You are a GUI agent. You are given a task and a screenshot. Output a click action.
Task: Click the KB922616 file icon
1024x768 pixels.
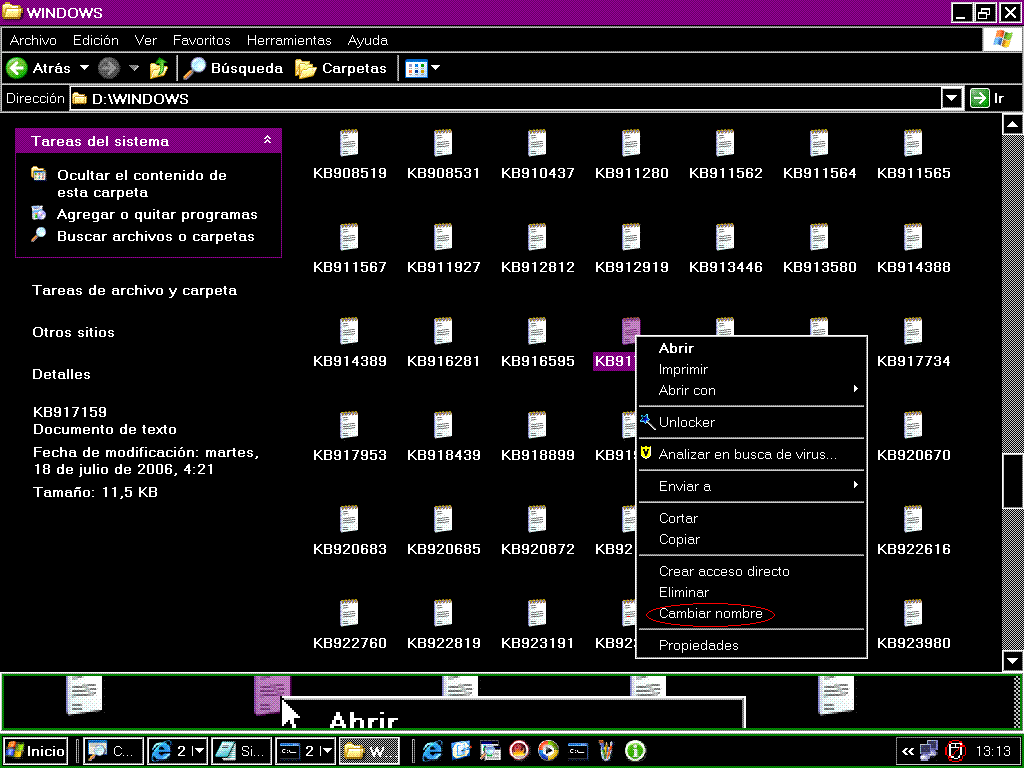coord(914,519)
